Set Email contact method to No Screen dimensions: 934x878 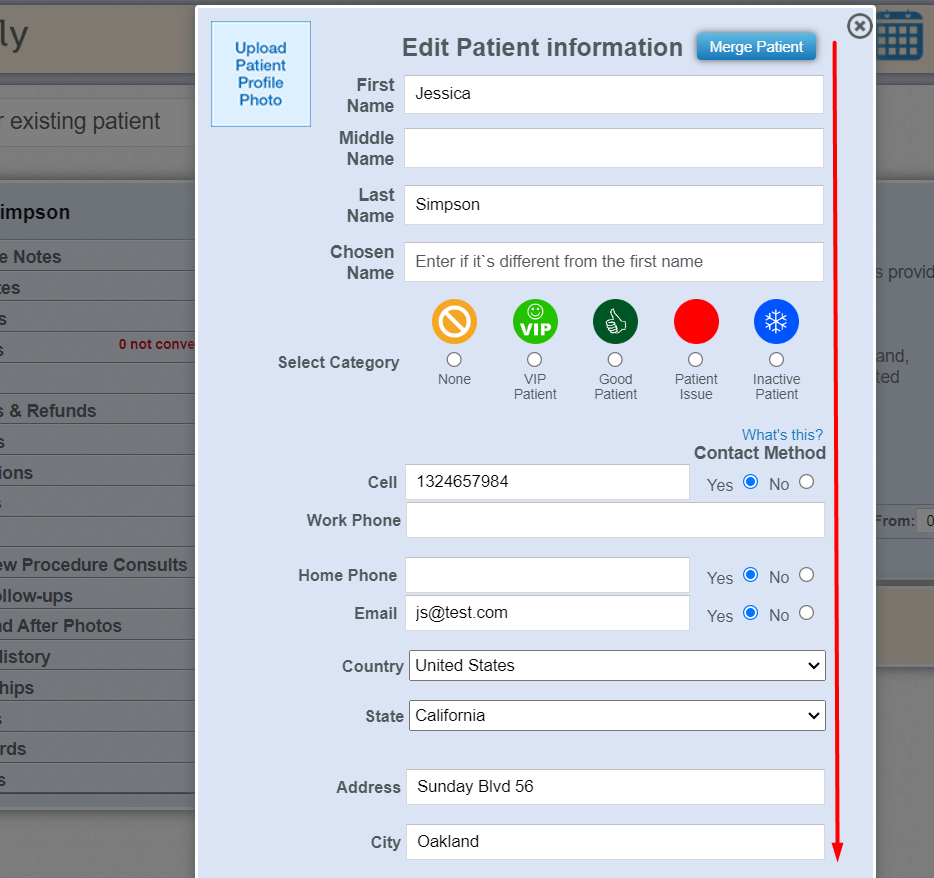(806, 612)
